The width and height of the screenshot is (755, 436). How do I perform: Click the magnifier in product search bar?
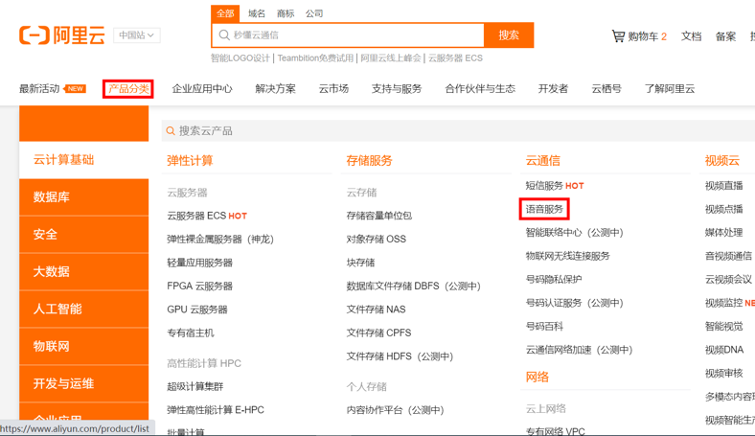[171, 131]
